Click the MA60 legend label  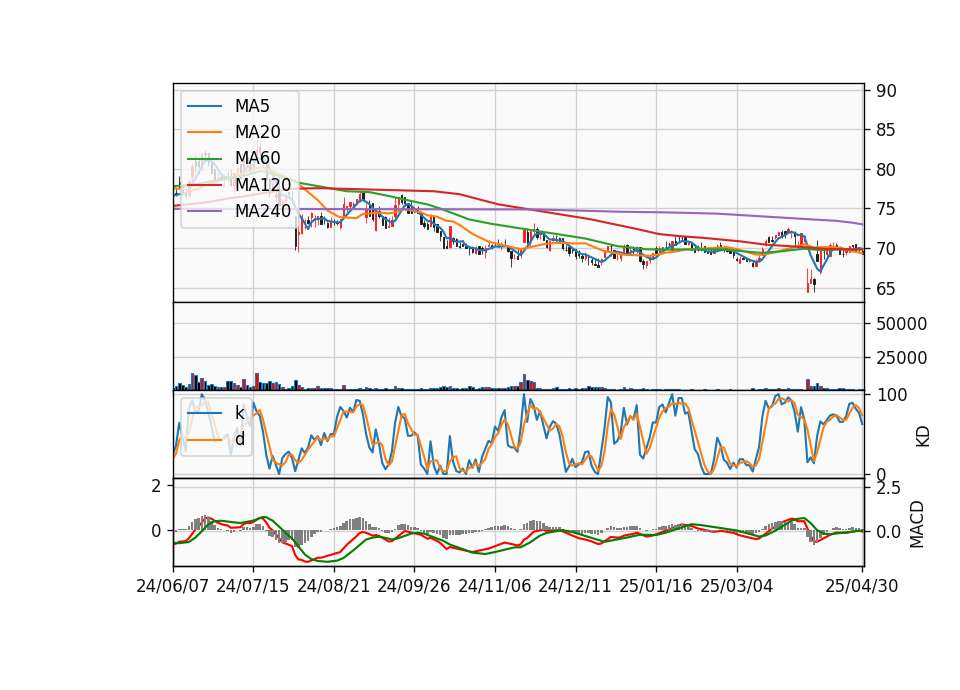tap(258, 158)
